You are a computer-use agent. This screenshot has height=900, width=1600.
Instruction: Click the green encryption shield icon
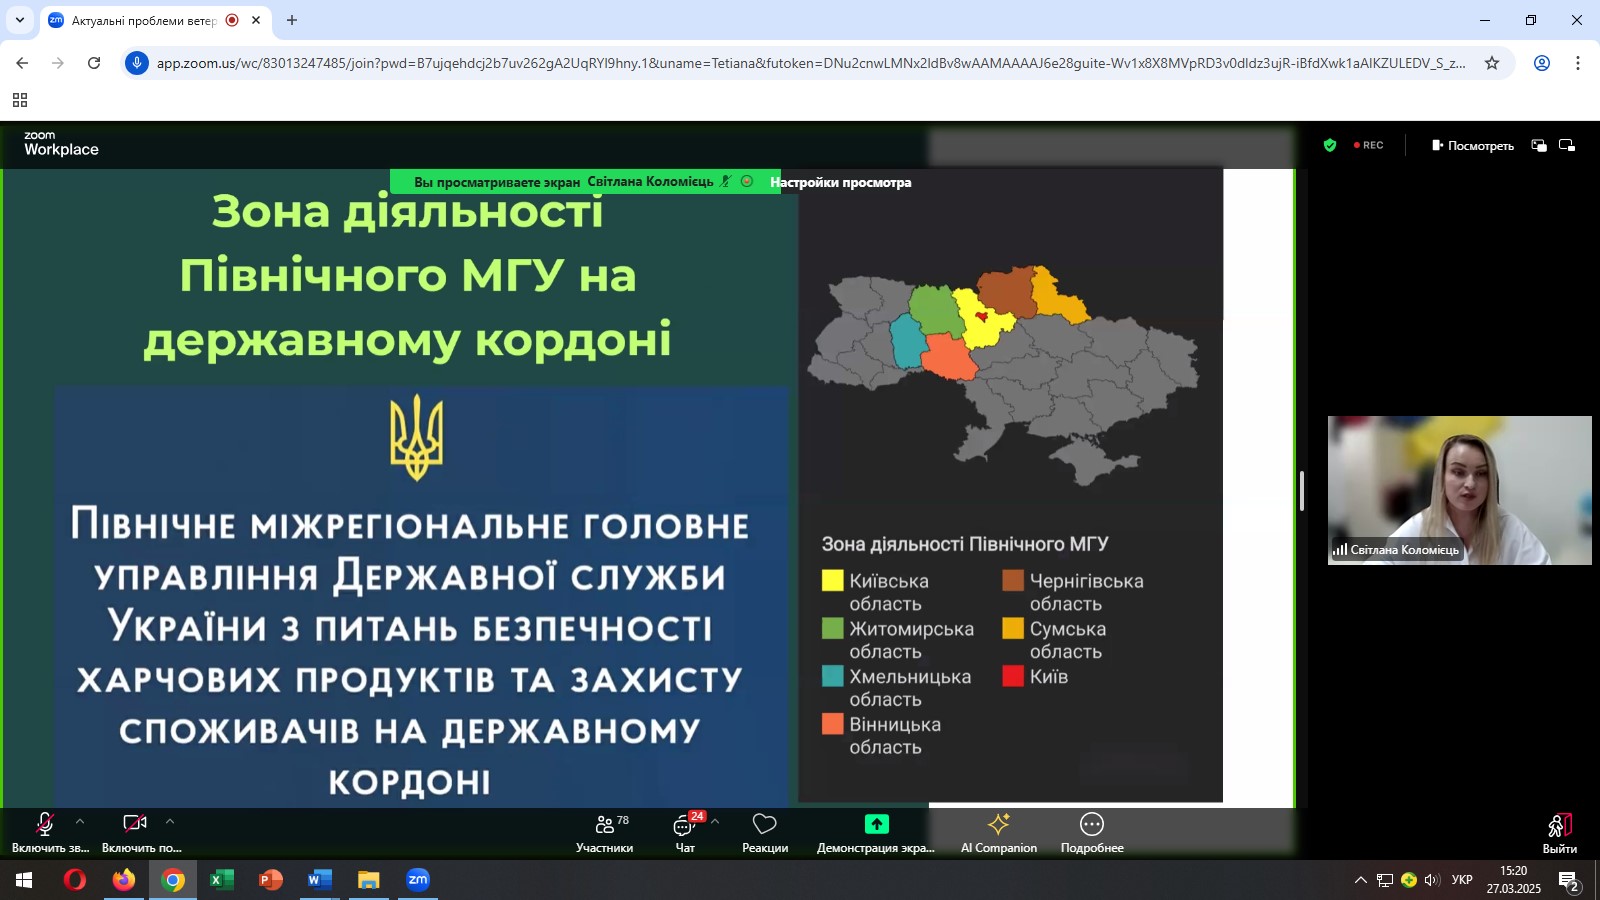pyautogui.click(x=1330, y=145)
